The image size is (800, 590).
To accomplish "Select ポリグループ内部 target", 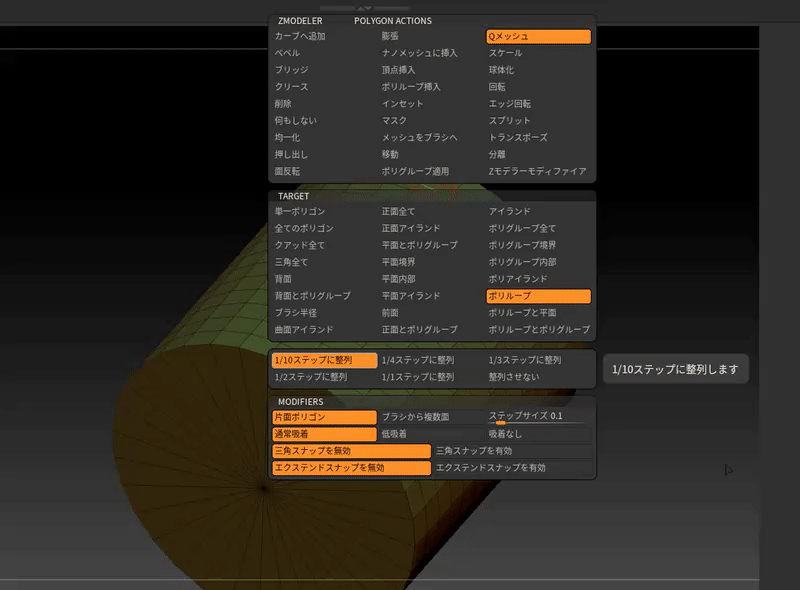I will 522,262.
